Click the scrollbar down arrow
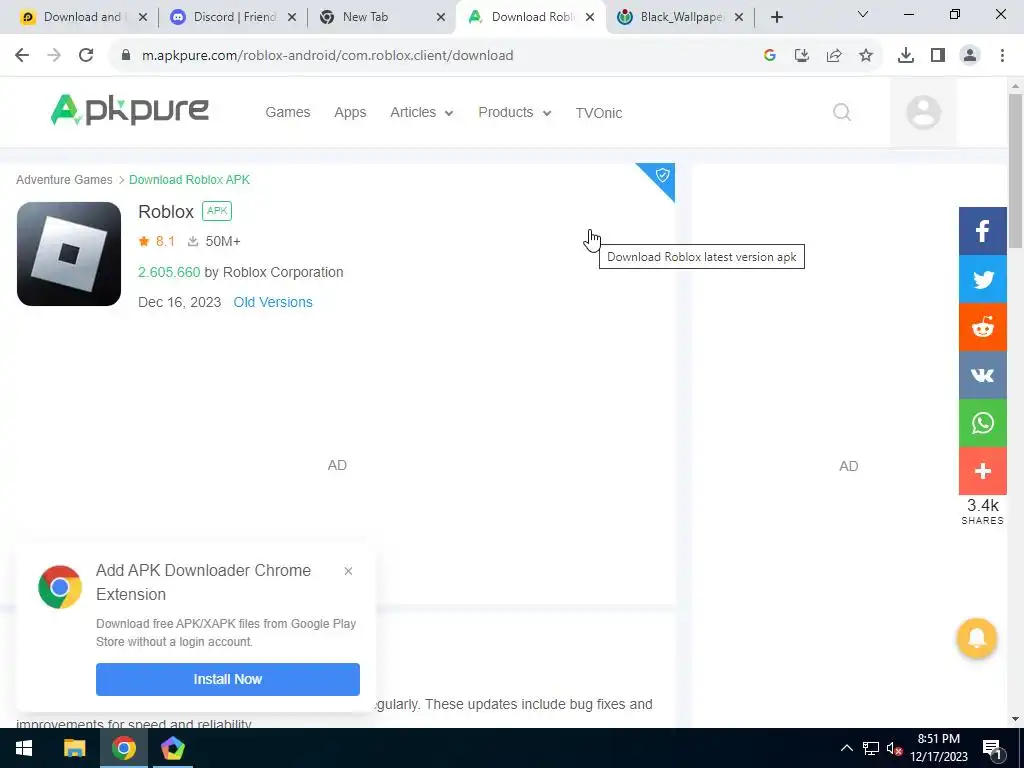Viewport: 1024px width, 768px height. pos(1015,720)
